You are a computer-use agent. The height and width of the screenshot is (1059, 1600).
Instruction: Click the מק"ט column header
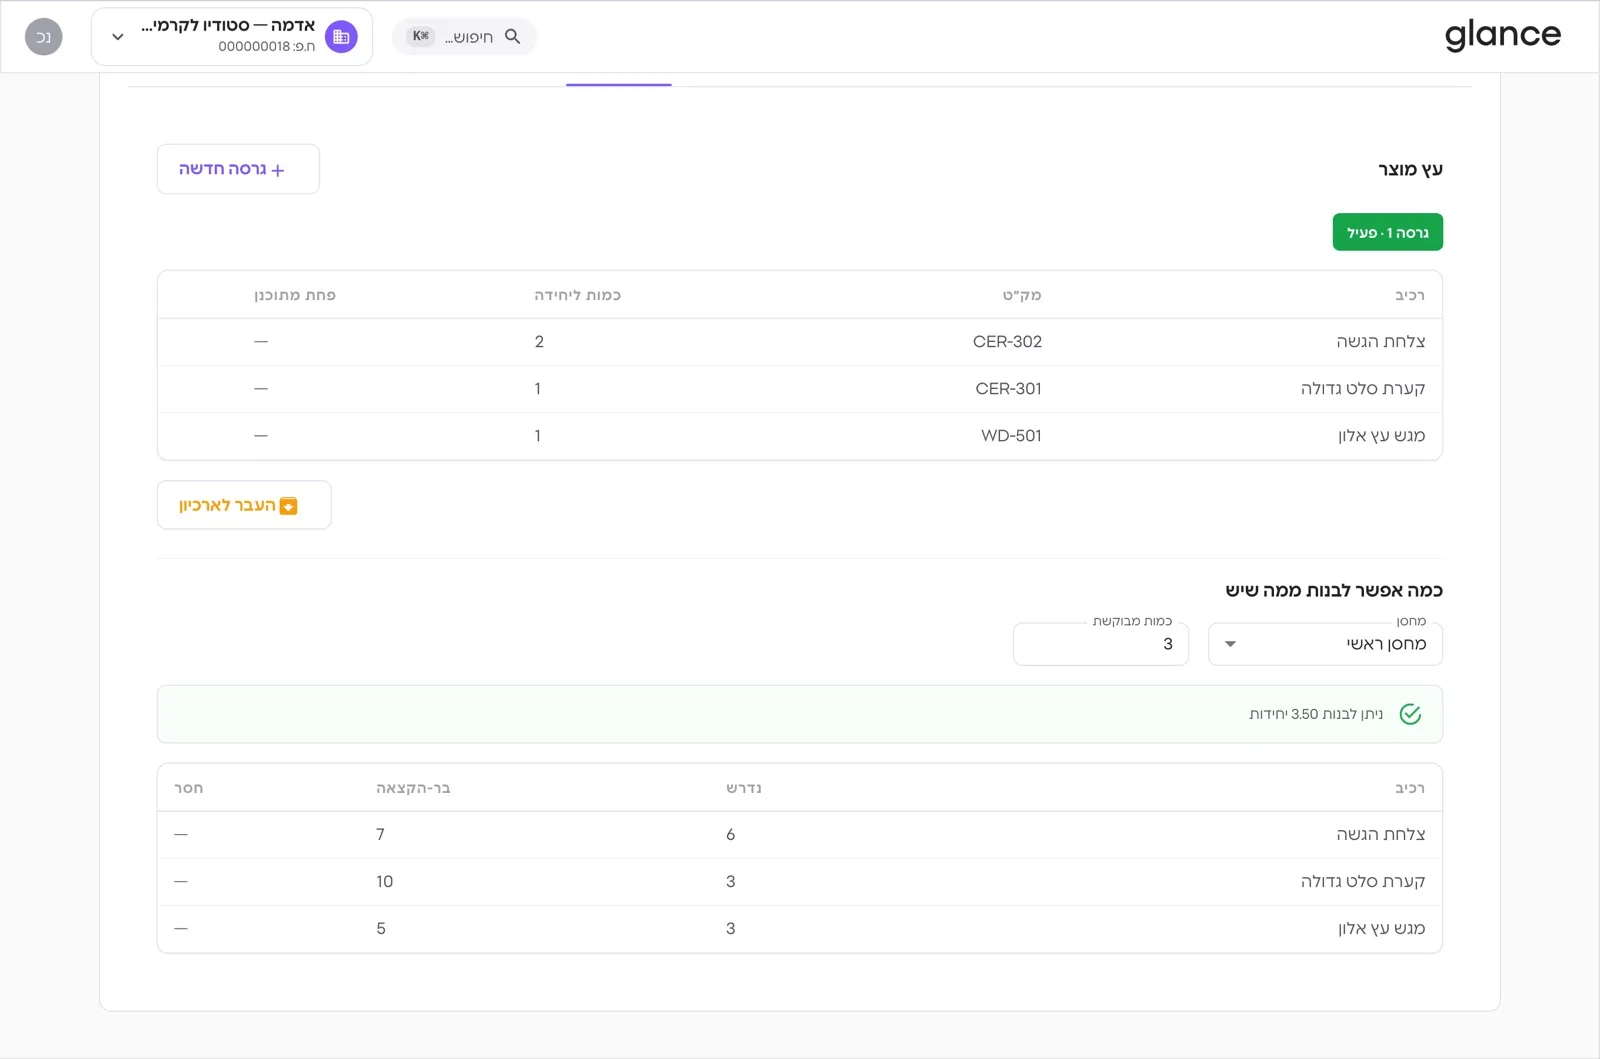pyautogui.click(x=1022, y=295)
